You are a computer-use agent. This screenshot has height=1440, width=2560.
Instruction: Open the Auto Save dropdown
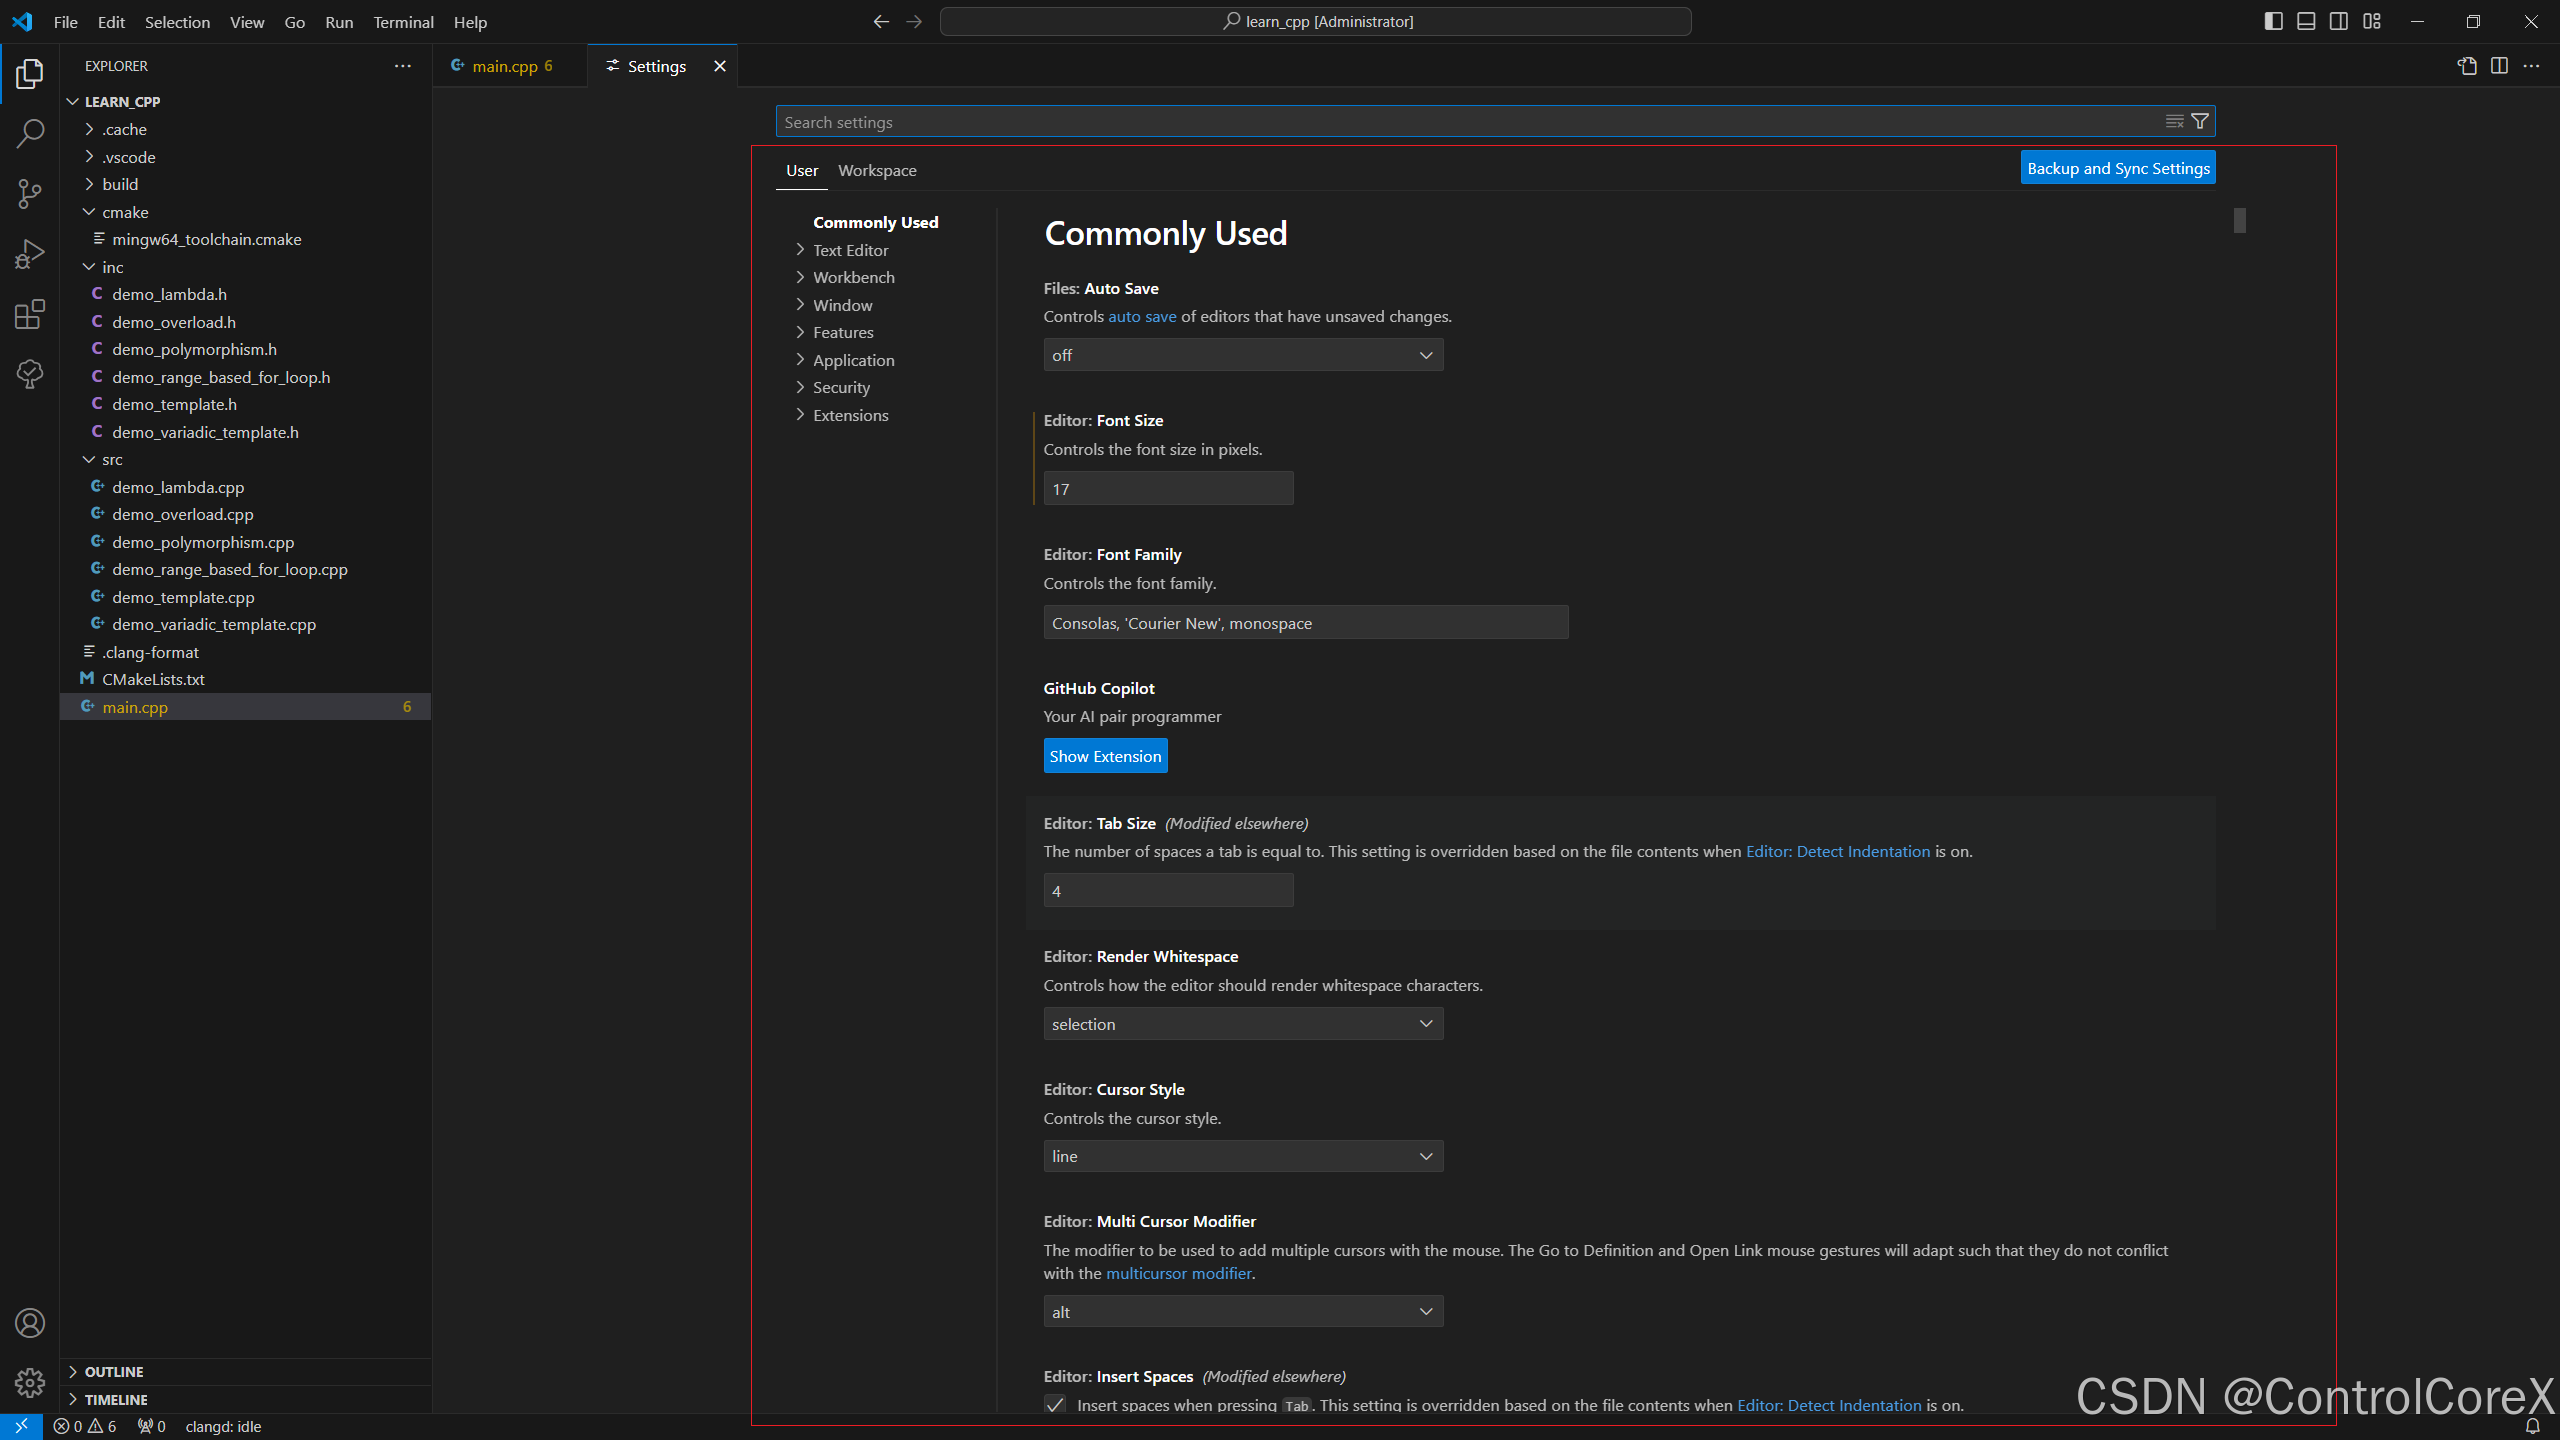pos(1243,355)
